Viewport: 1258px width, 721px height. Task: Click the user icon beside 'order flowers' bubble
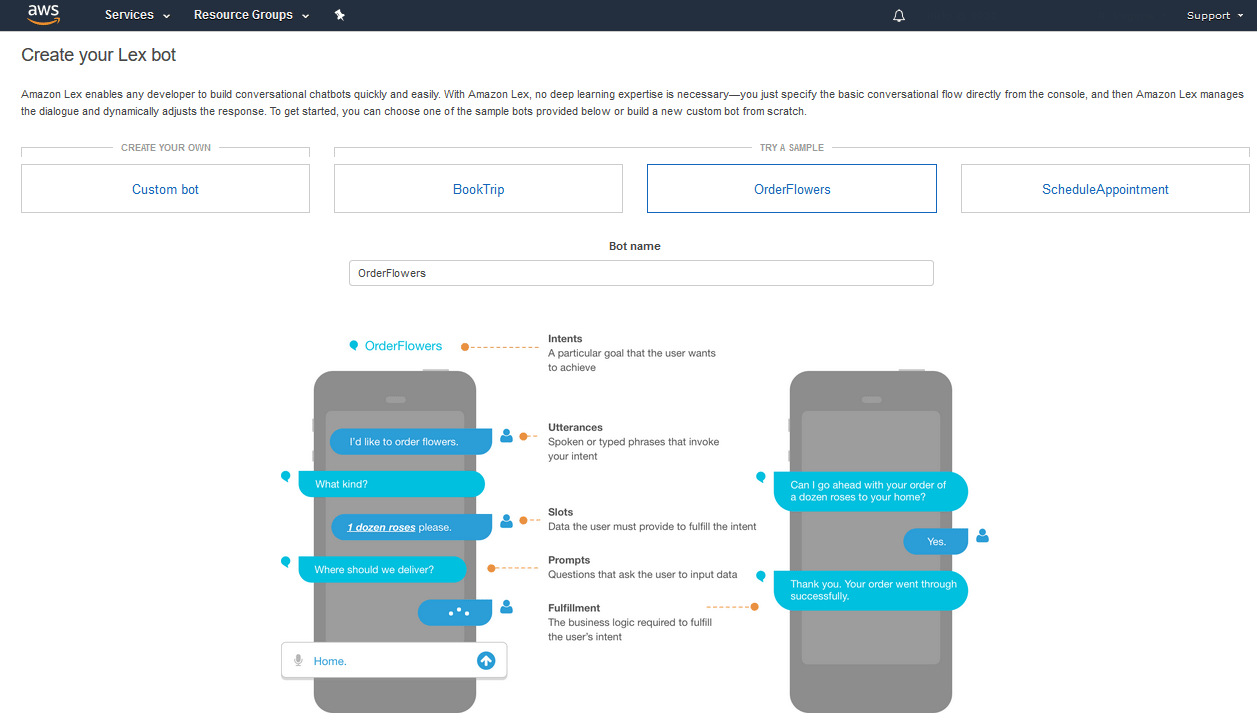click(507, 435)
